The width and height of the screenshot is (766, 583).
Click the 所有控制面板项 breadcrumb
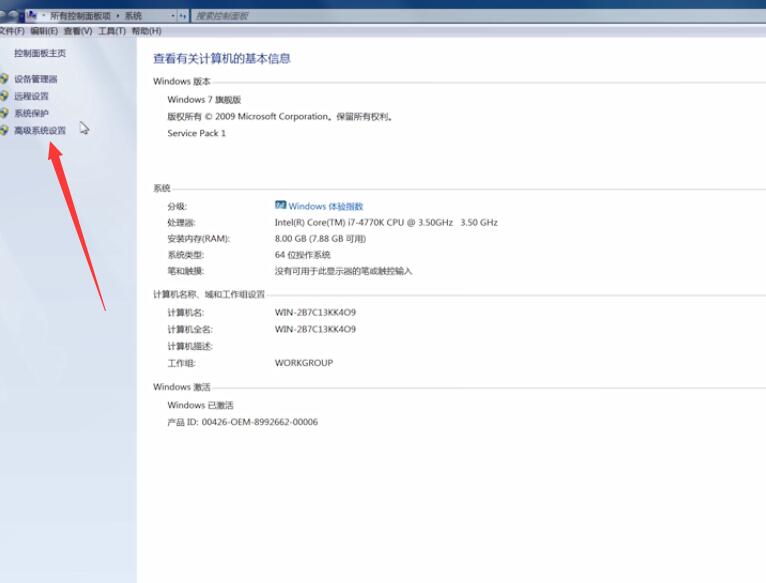(x=81, y=16)
